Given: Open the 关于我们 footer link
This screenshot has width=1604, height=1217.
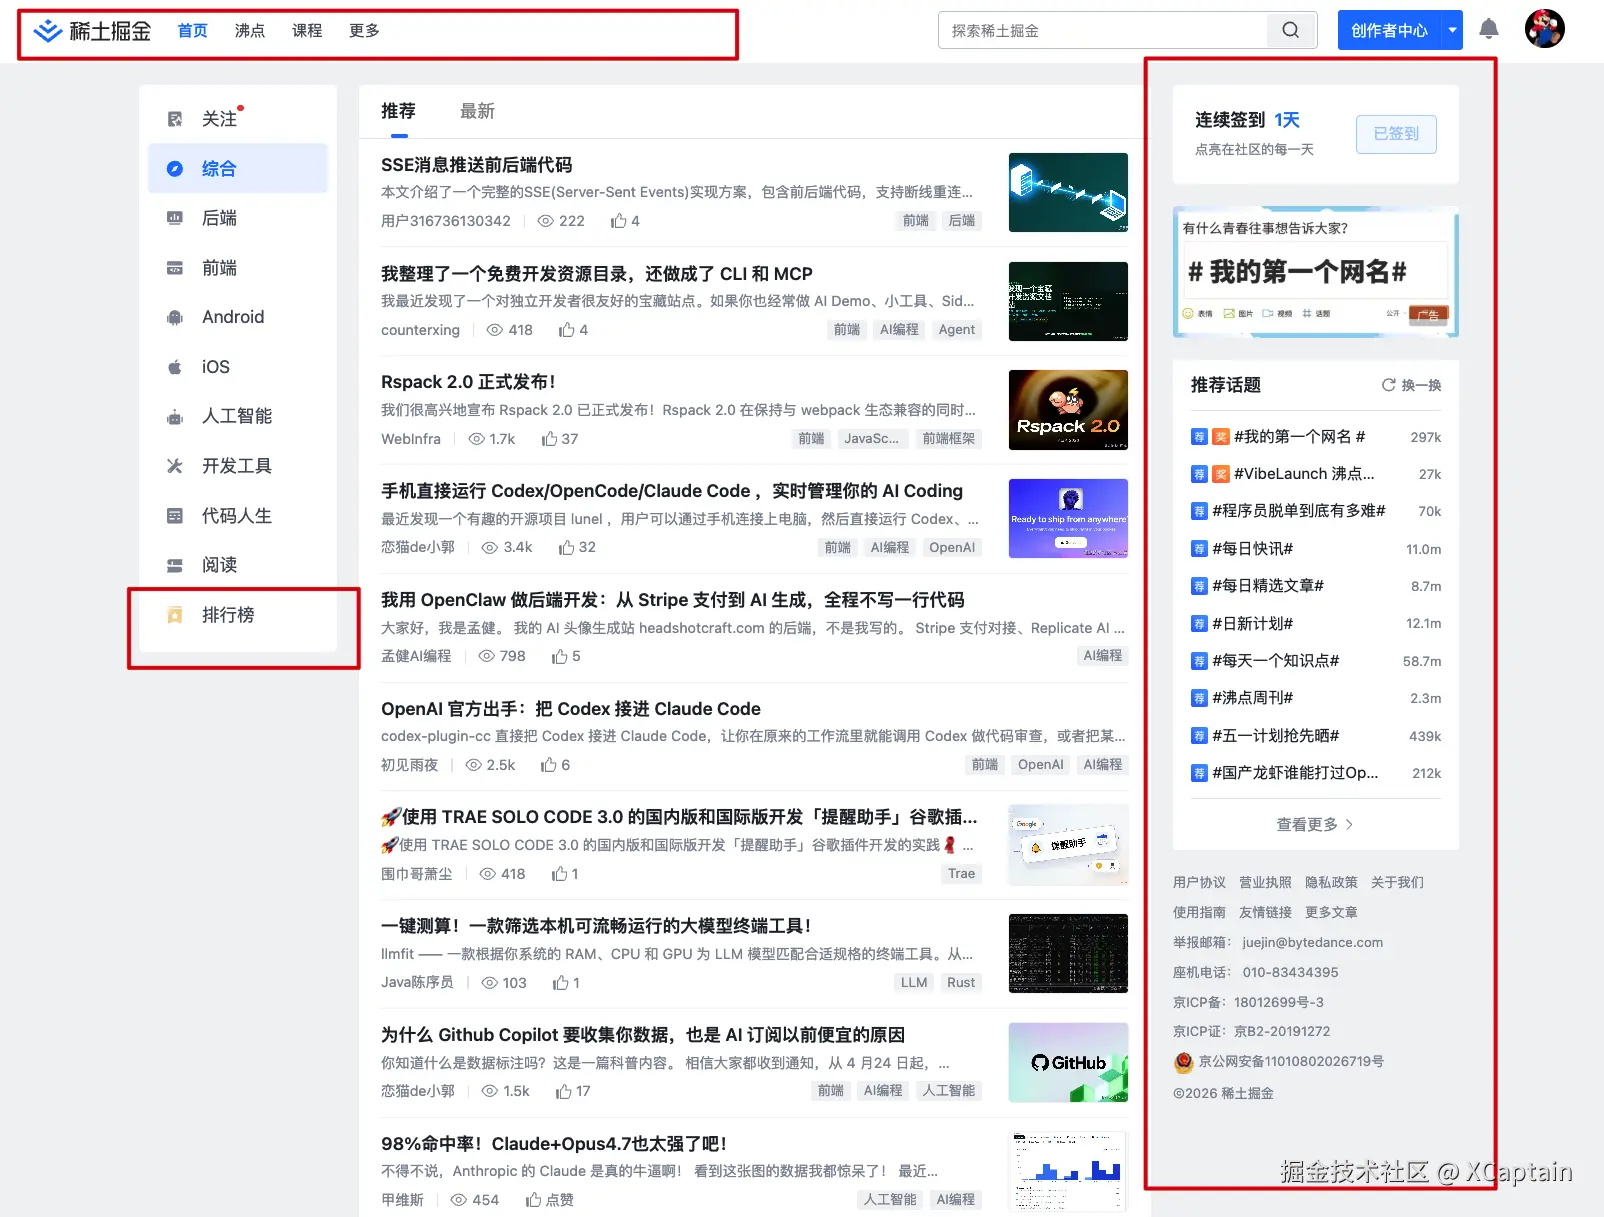Looking at the screenshot, I should click(1397, 882).
